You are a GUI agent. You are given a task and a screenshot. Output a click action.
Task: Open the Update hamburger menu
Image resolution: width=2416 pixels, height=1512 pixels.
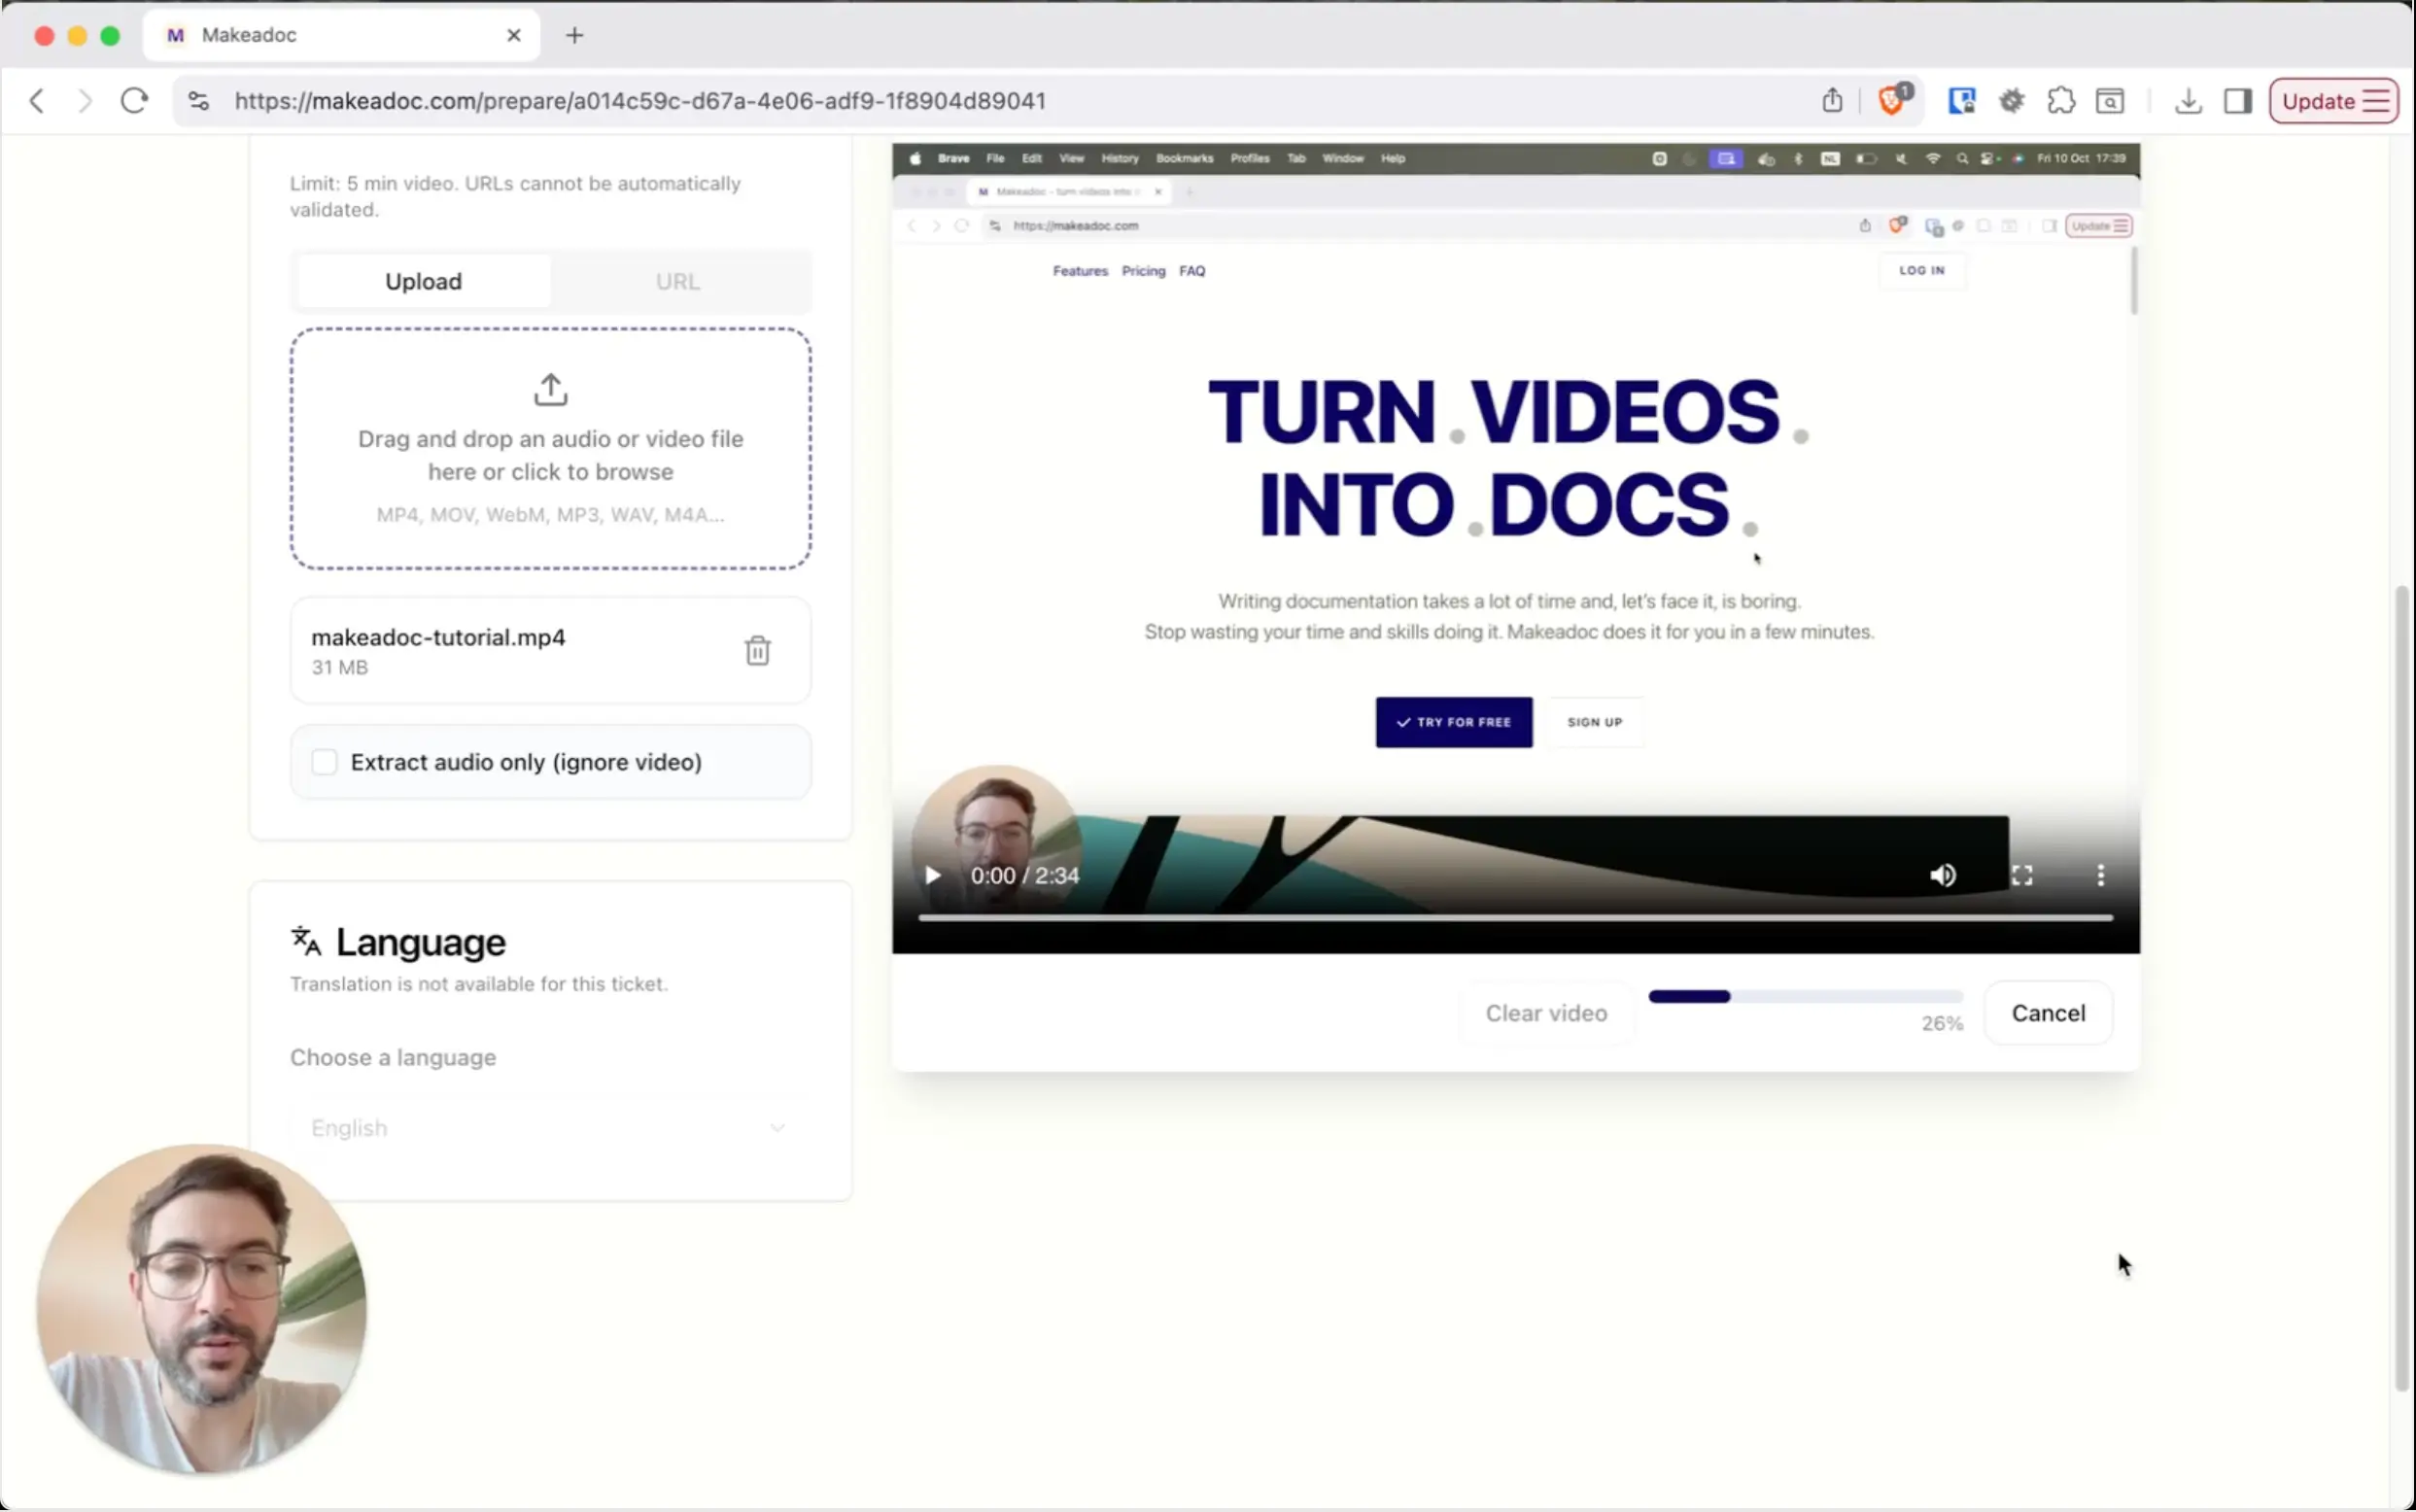pyautogui.click(x=2377, y=100)
